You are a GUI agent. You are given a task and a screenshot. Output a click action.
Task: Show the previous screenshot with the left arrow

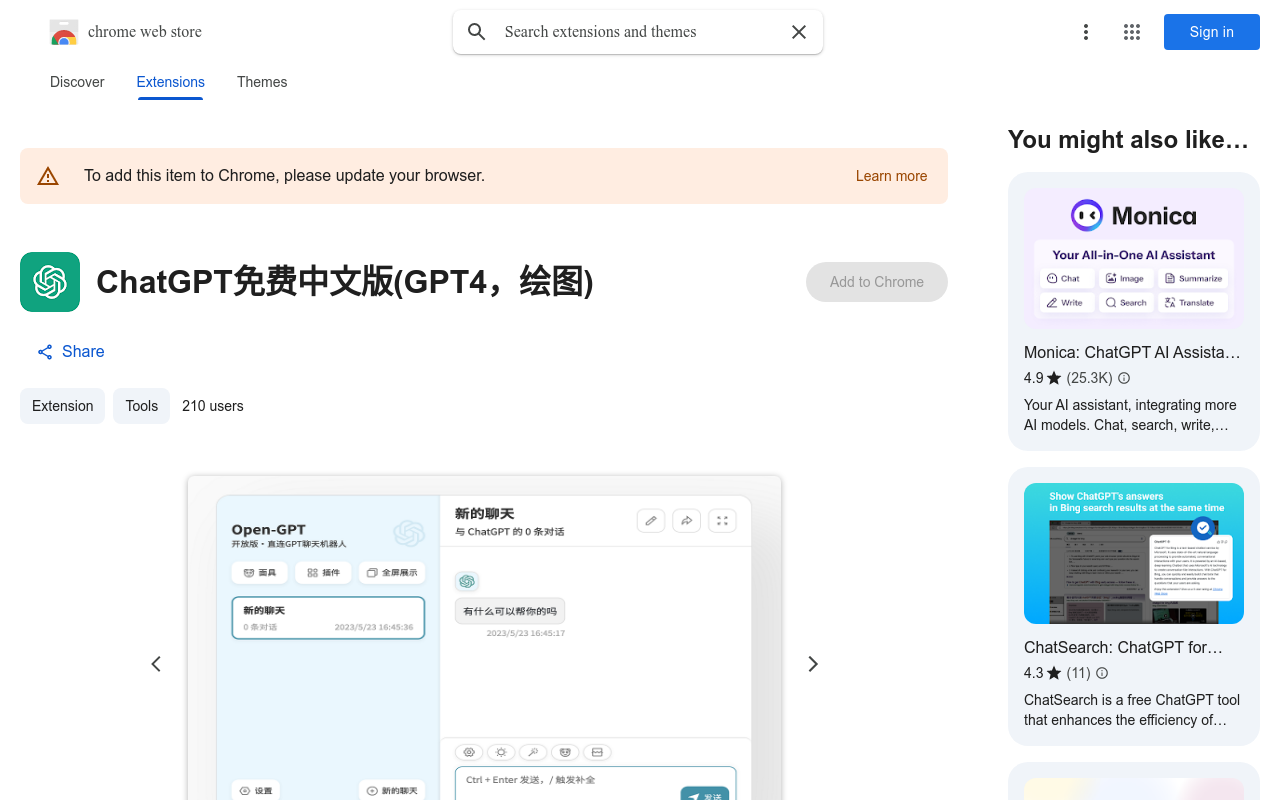[x=156, y=663]
